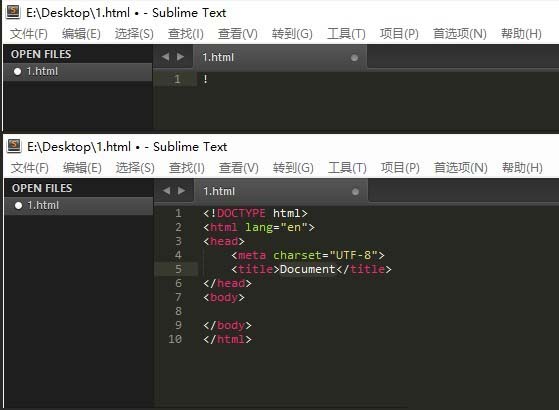Open 文件(F) menu in the upper window
The width and height of the screenshot is (559, 410).
tap(29, 34)
